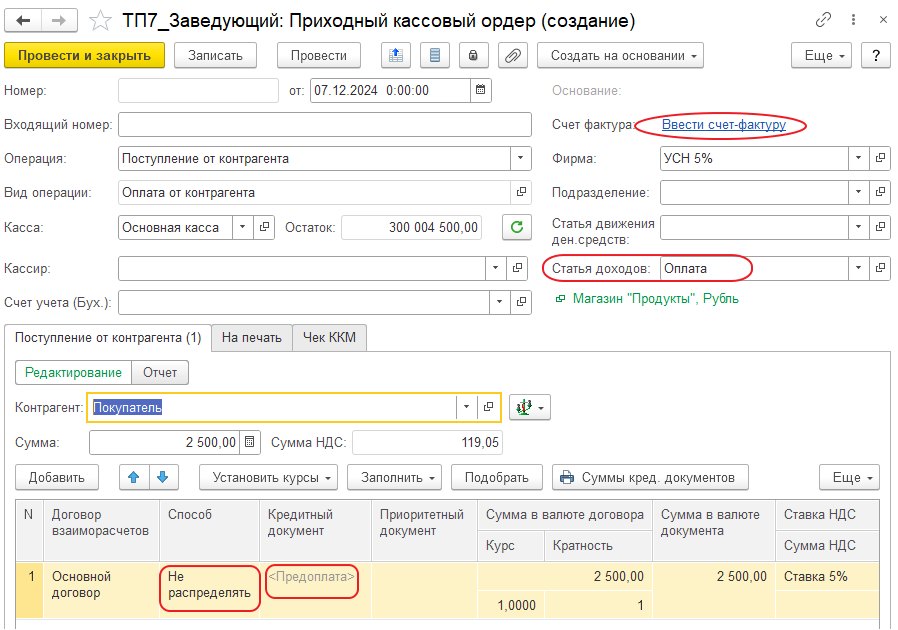Expand the Статья доходов dropdown
898x630 pixels.
[x=858, y=268]
